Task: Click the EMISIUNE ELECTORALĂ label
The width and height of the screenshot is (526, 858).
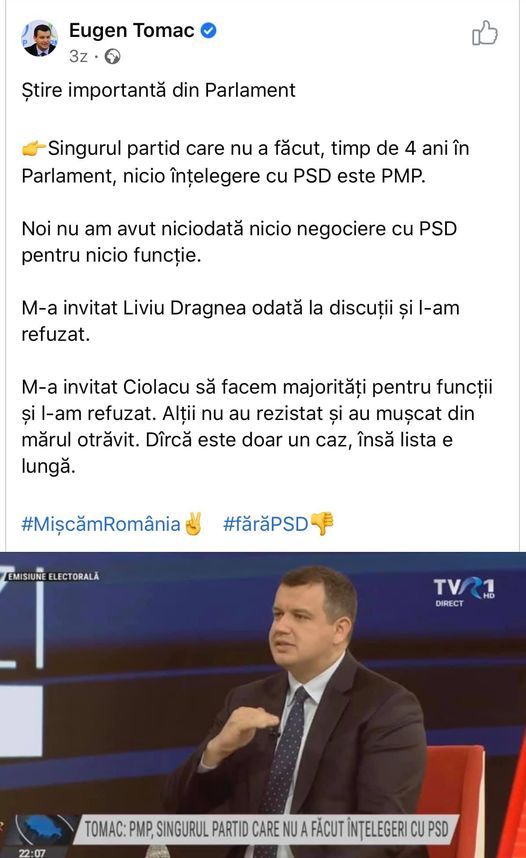Action: tap(53, 576)
